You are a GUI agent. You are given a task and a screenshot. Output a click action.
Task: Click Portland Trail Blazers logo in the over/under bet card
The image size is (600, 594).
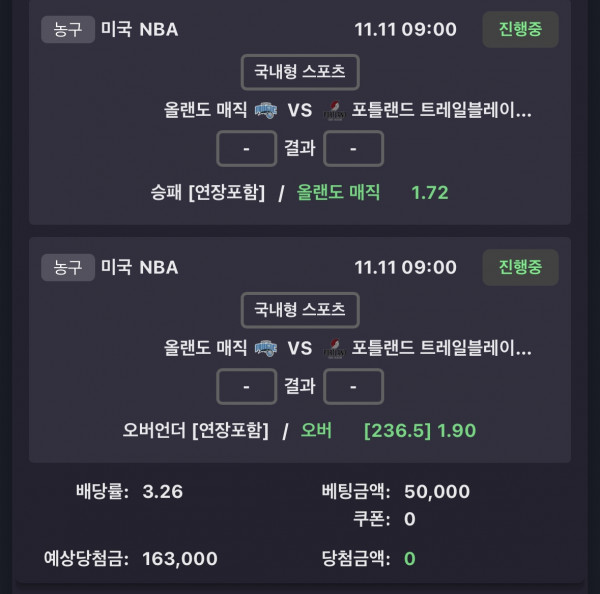click(x=335, y=348)
